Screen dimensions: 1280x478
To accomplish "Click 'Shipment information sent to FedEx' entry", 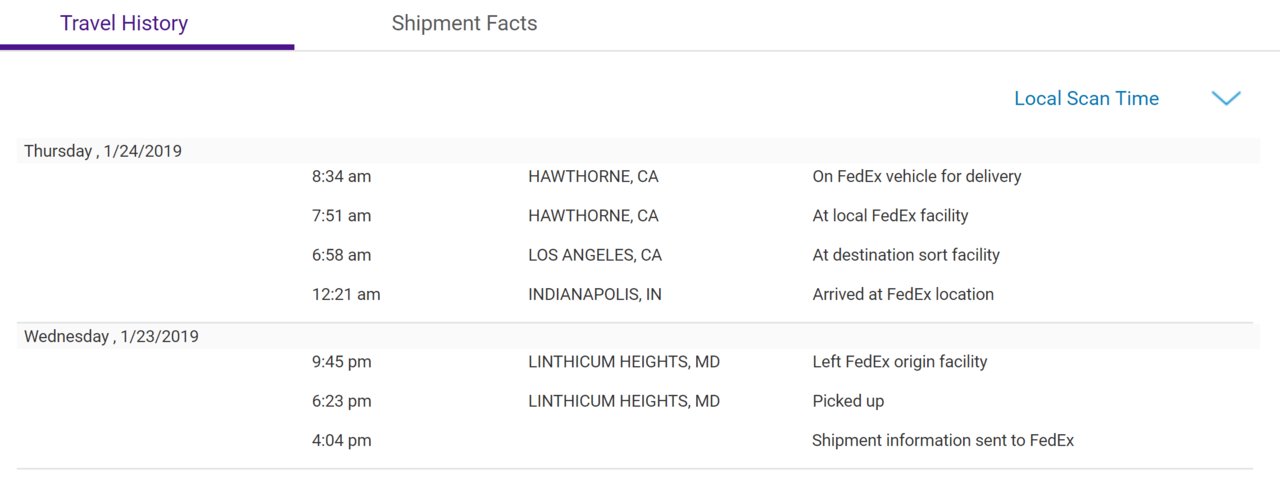I will point(943,440).
